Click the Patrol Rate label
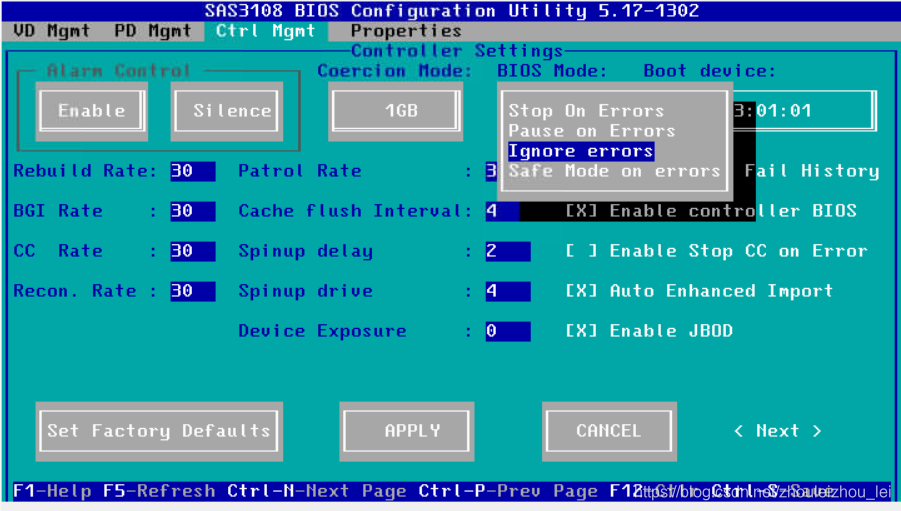 pos(299,171)
